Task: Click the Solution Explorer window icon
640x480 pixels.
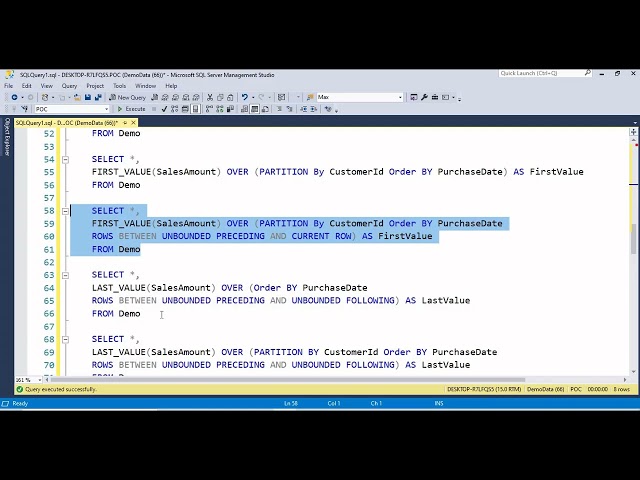Action: (x=413, y=97)
